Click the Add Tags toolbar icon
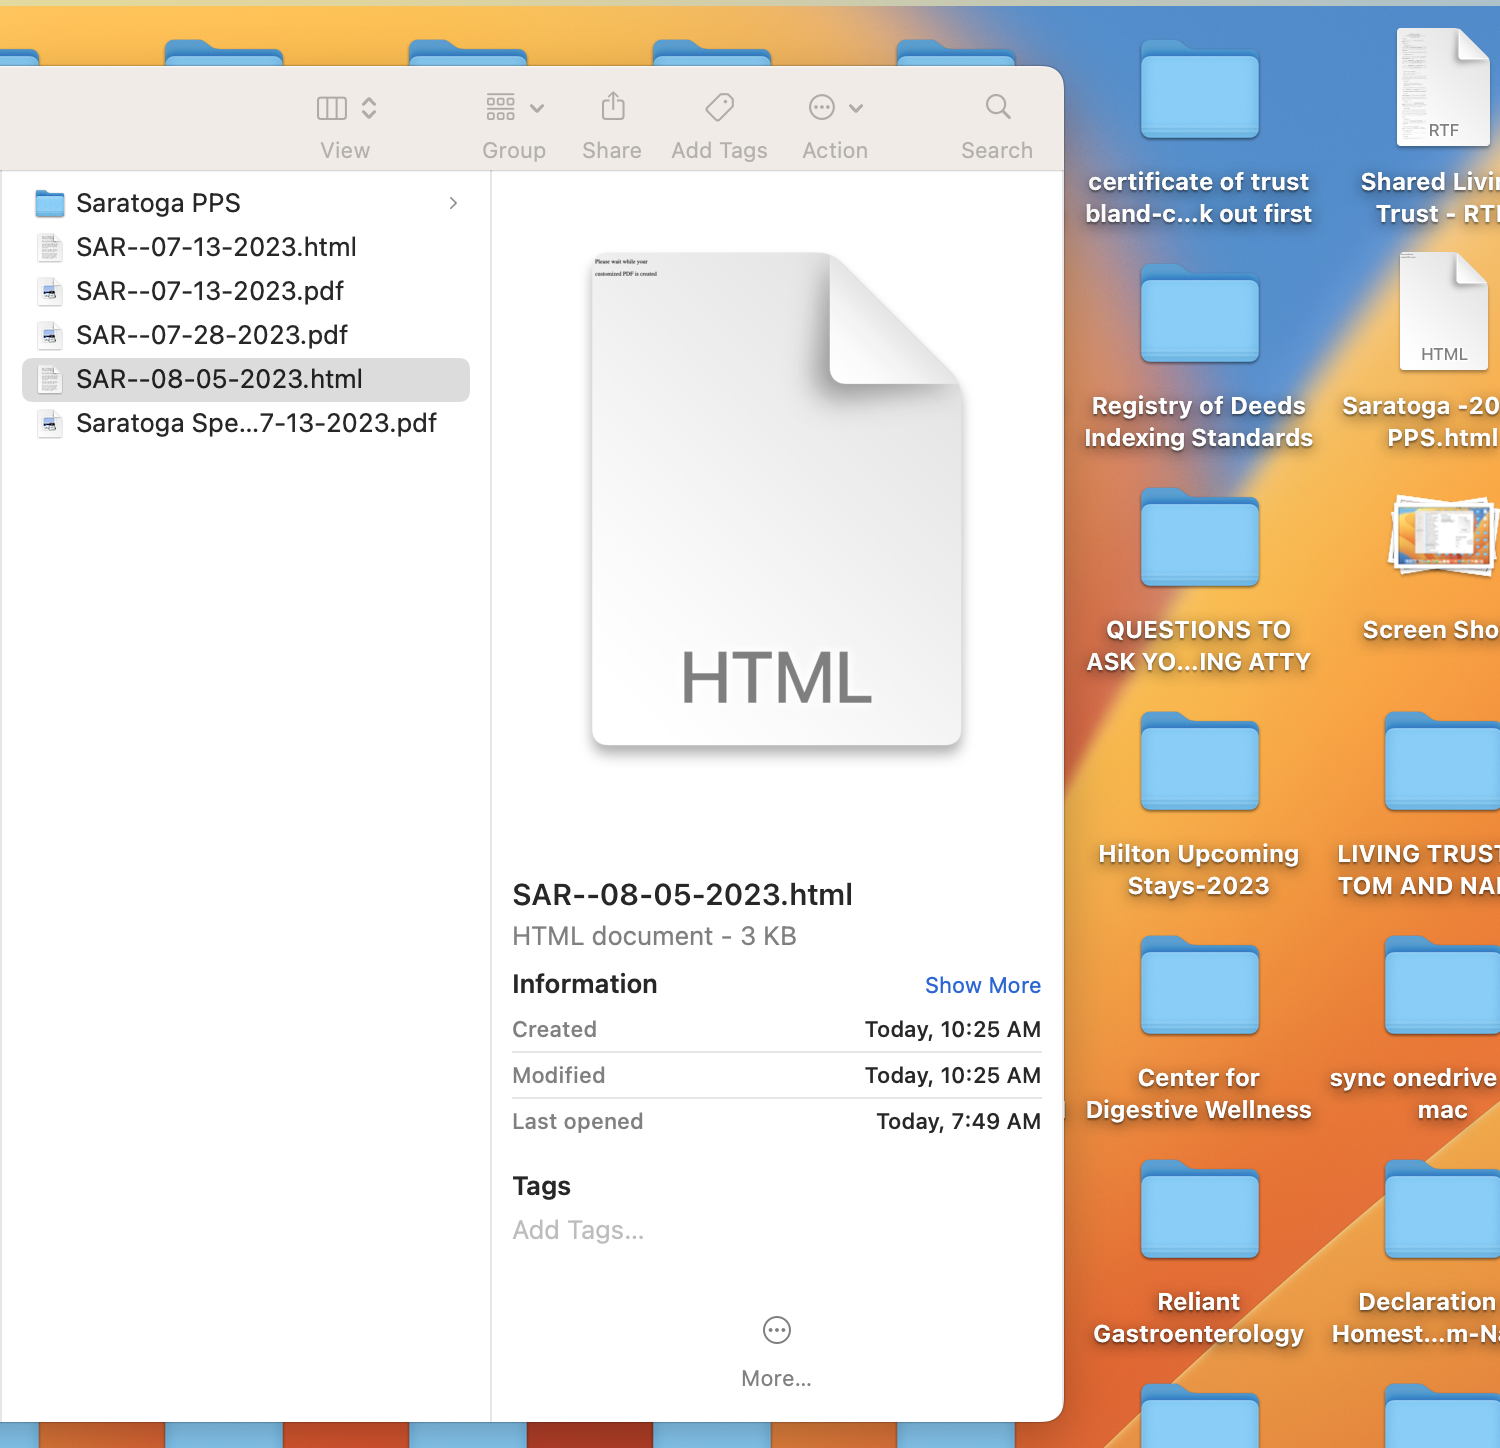This screenshot has width=1500, height=1448. [718, 107]
